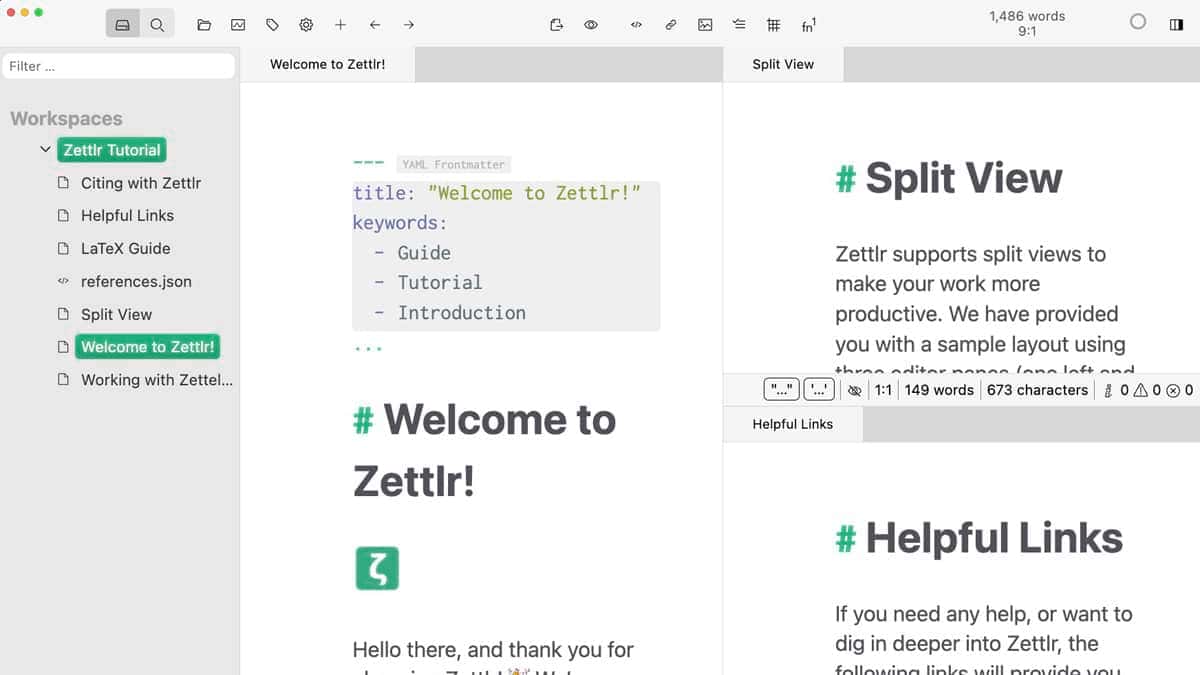Screen dimensions: 1200x675
Task: Insert a table using the grid icon
Action: coord(773,24)
